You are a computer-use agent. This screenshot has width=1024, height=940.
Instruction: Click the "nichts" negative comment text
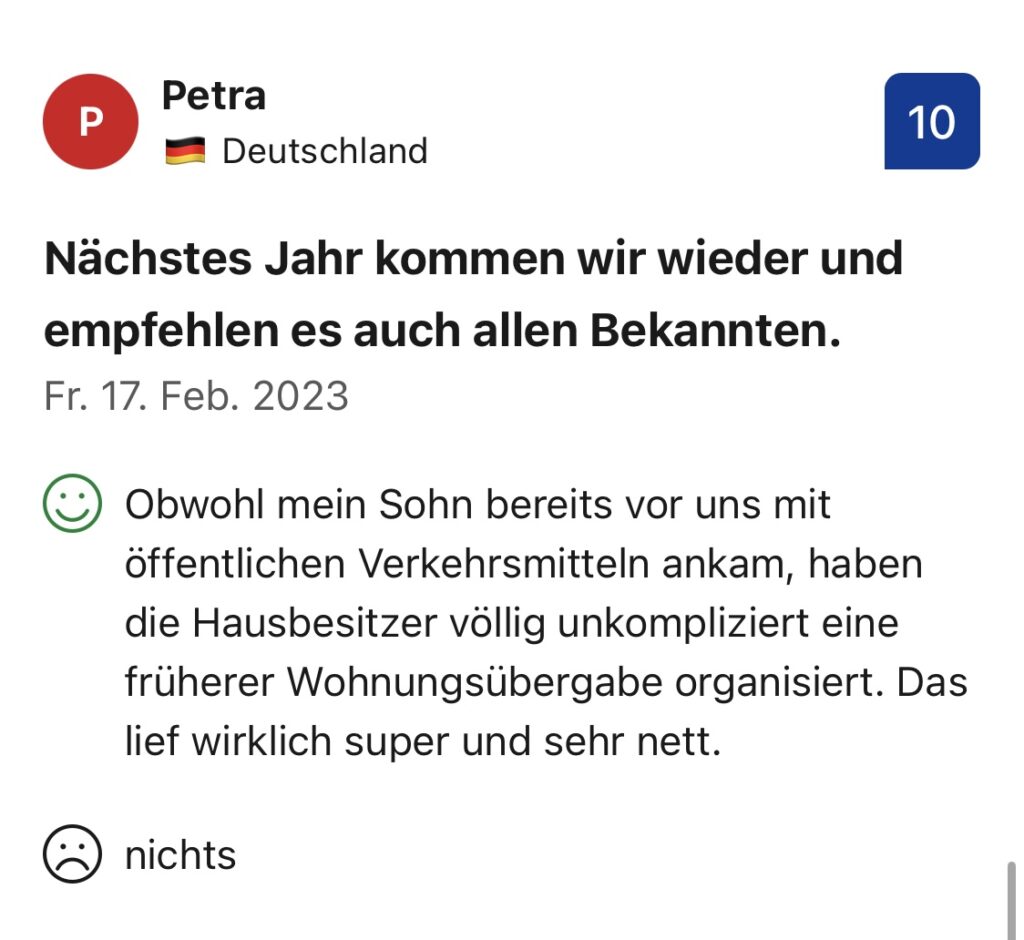(x=180, y=856)
